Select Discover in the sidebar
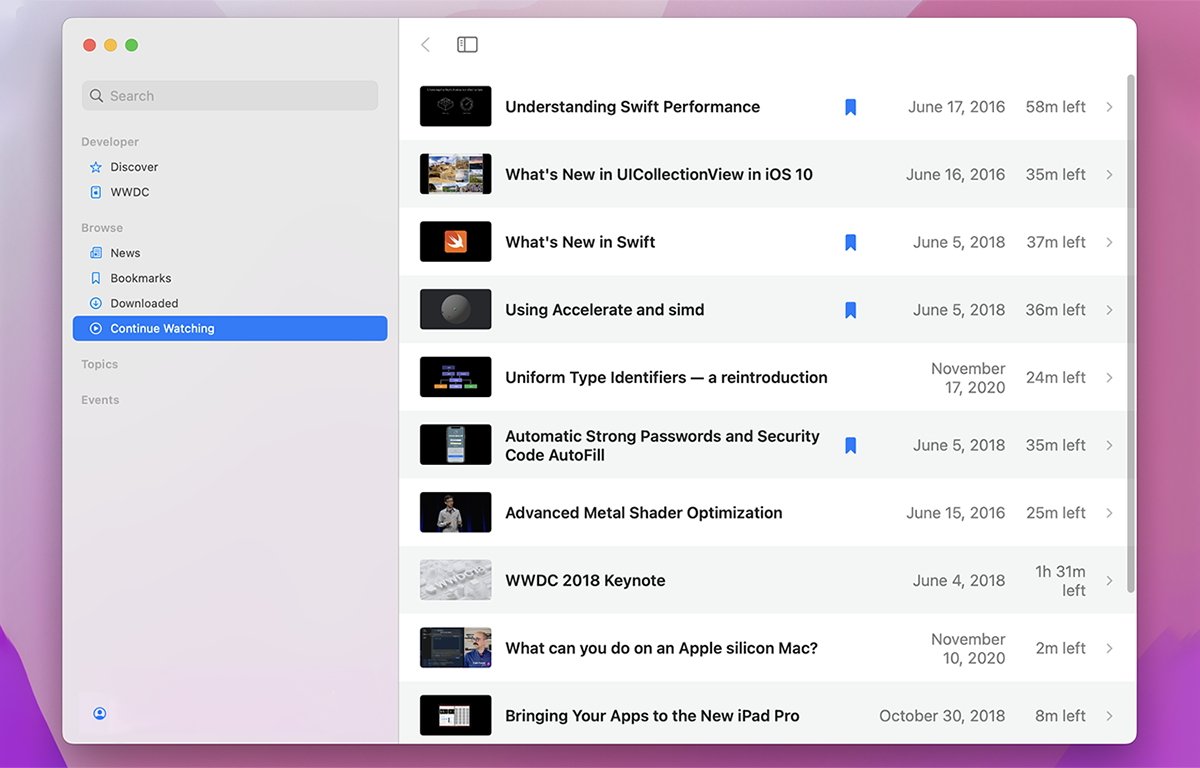This screenshot has height=768, width=1200. (134, 167)
